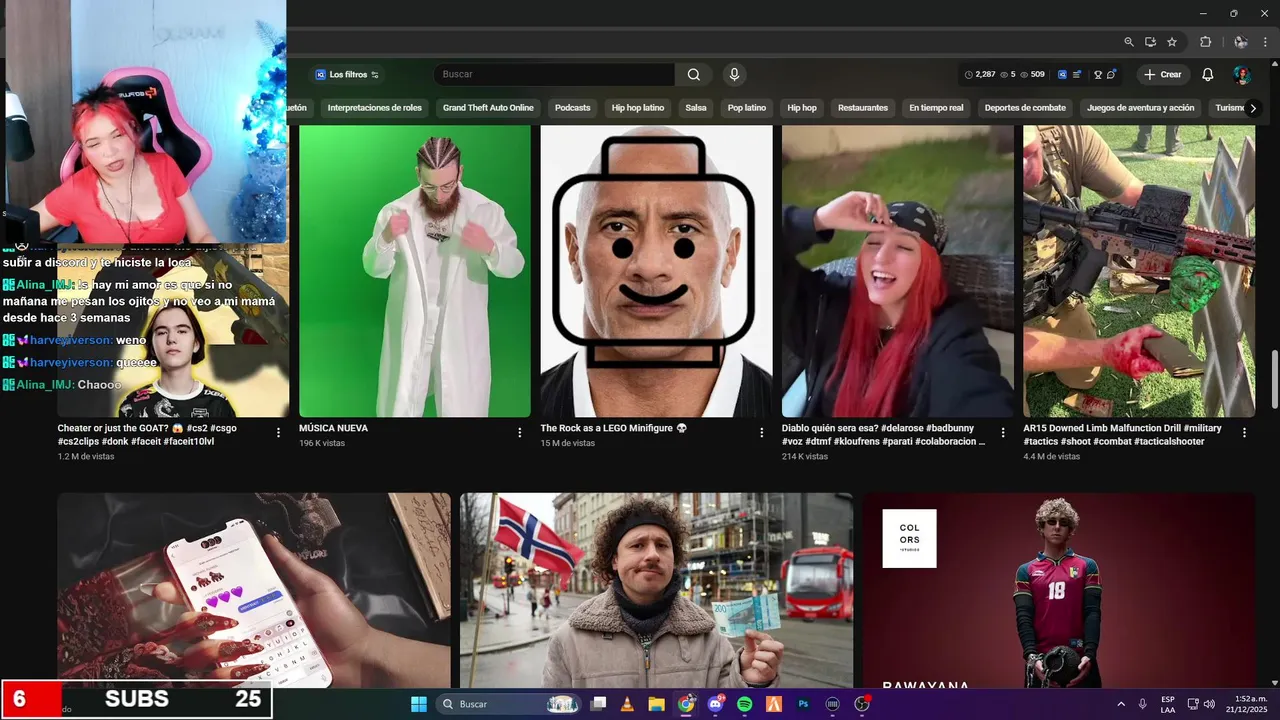This screenshot has height=720, width=1280.
Task: Start voice search with the microphone icon
Action: (x=734, y=75)
